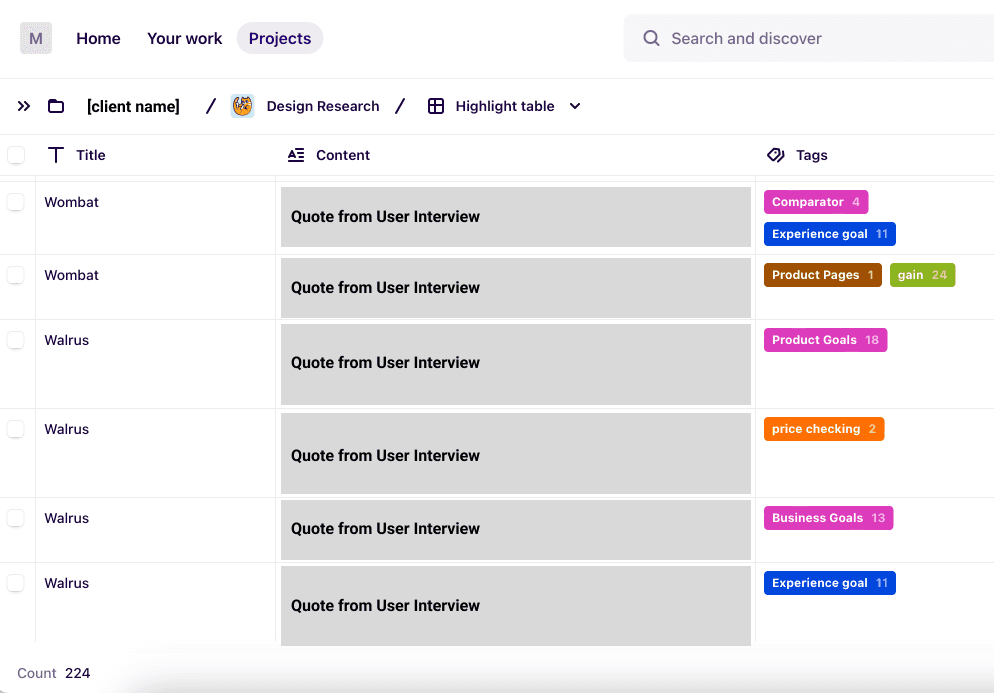Click the Tags column tag icon

[775, 155]
